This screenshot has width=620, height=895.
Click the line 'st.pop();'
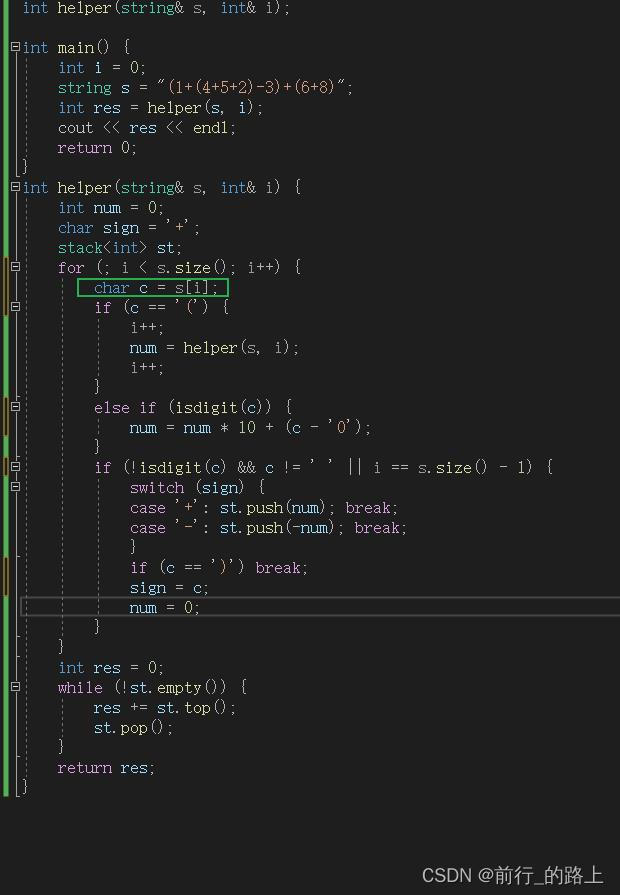(133, 728)
